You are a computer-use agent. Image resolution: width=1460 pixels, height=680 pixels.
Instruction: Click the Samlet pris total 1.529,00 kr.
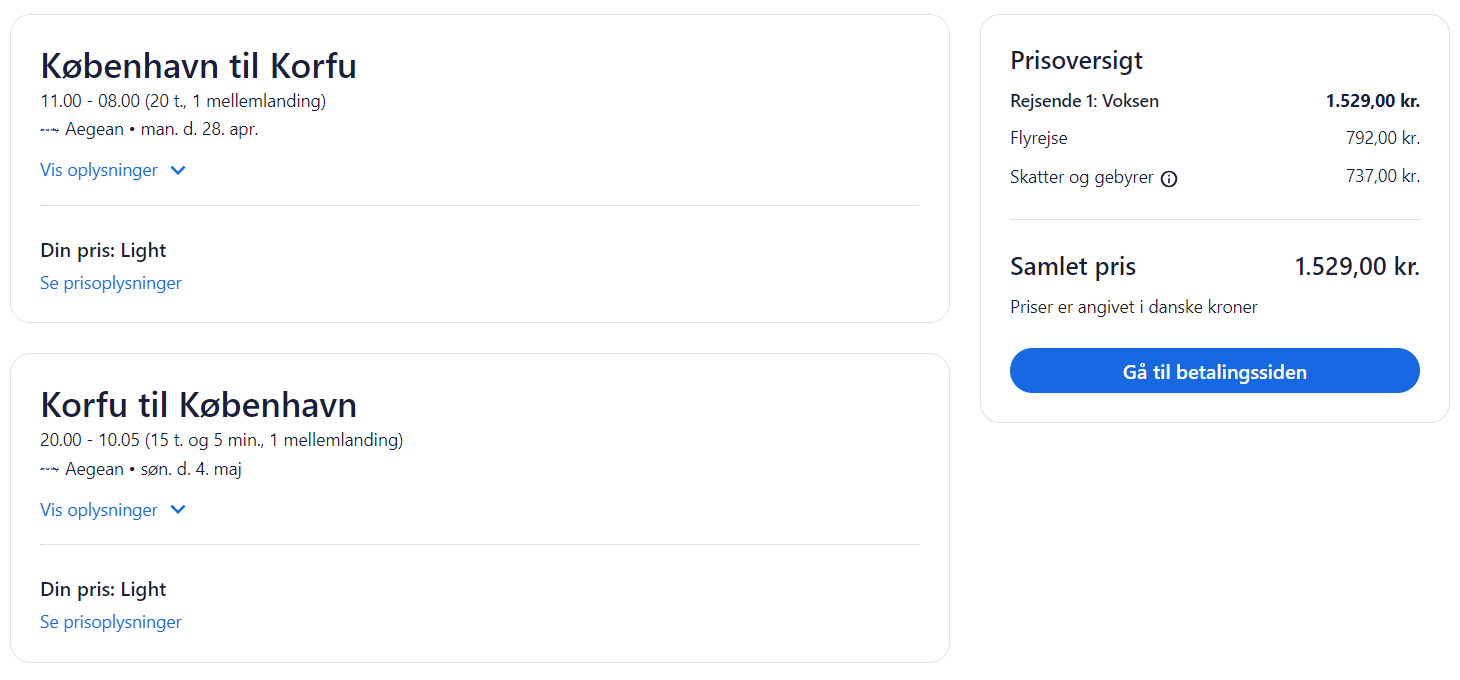point(1357,267)
